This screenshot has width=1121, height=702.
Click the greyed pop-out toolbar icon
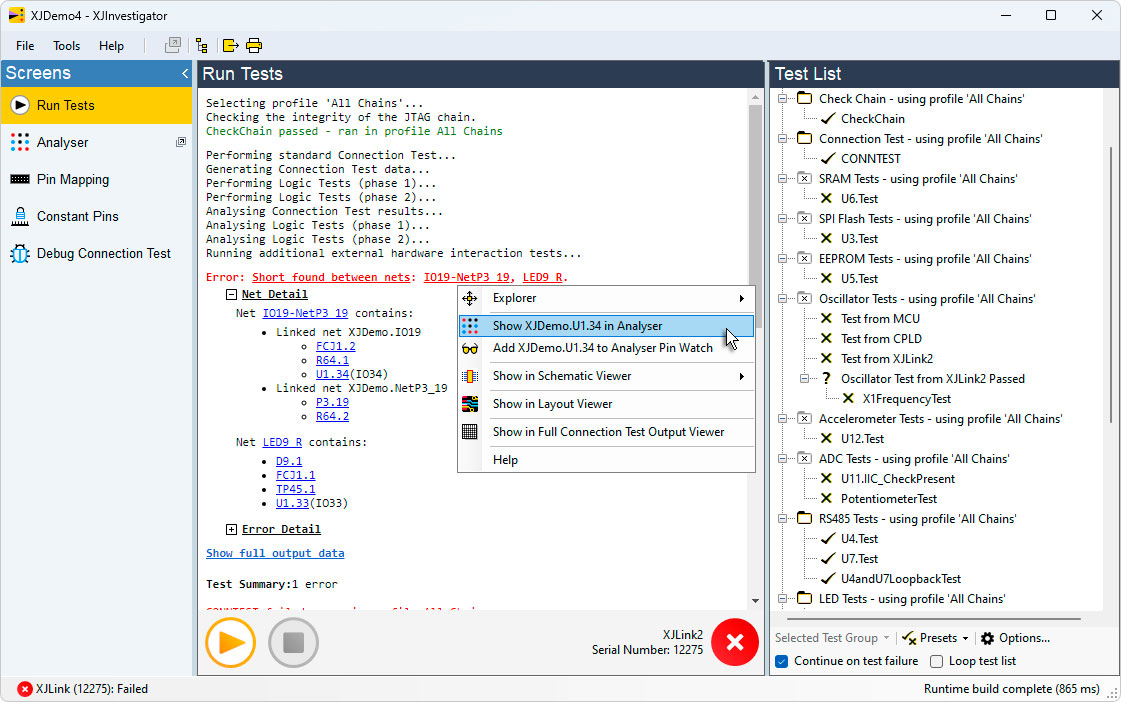click(x=172, y=46)
